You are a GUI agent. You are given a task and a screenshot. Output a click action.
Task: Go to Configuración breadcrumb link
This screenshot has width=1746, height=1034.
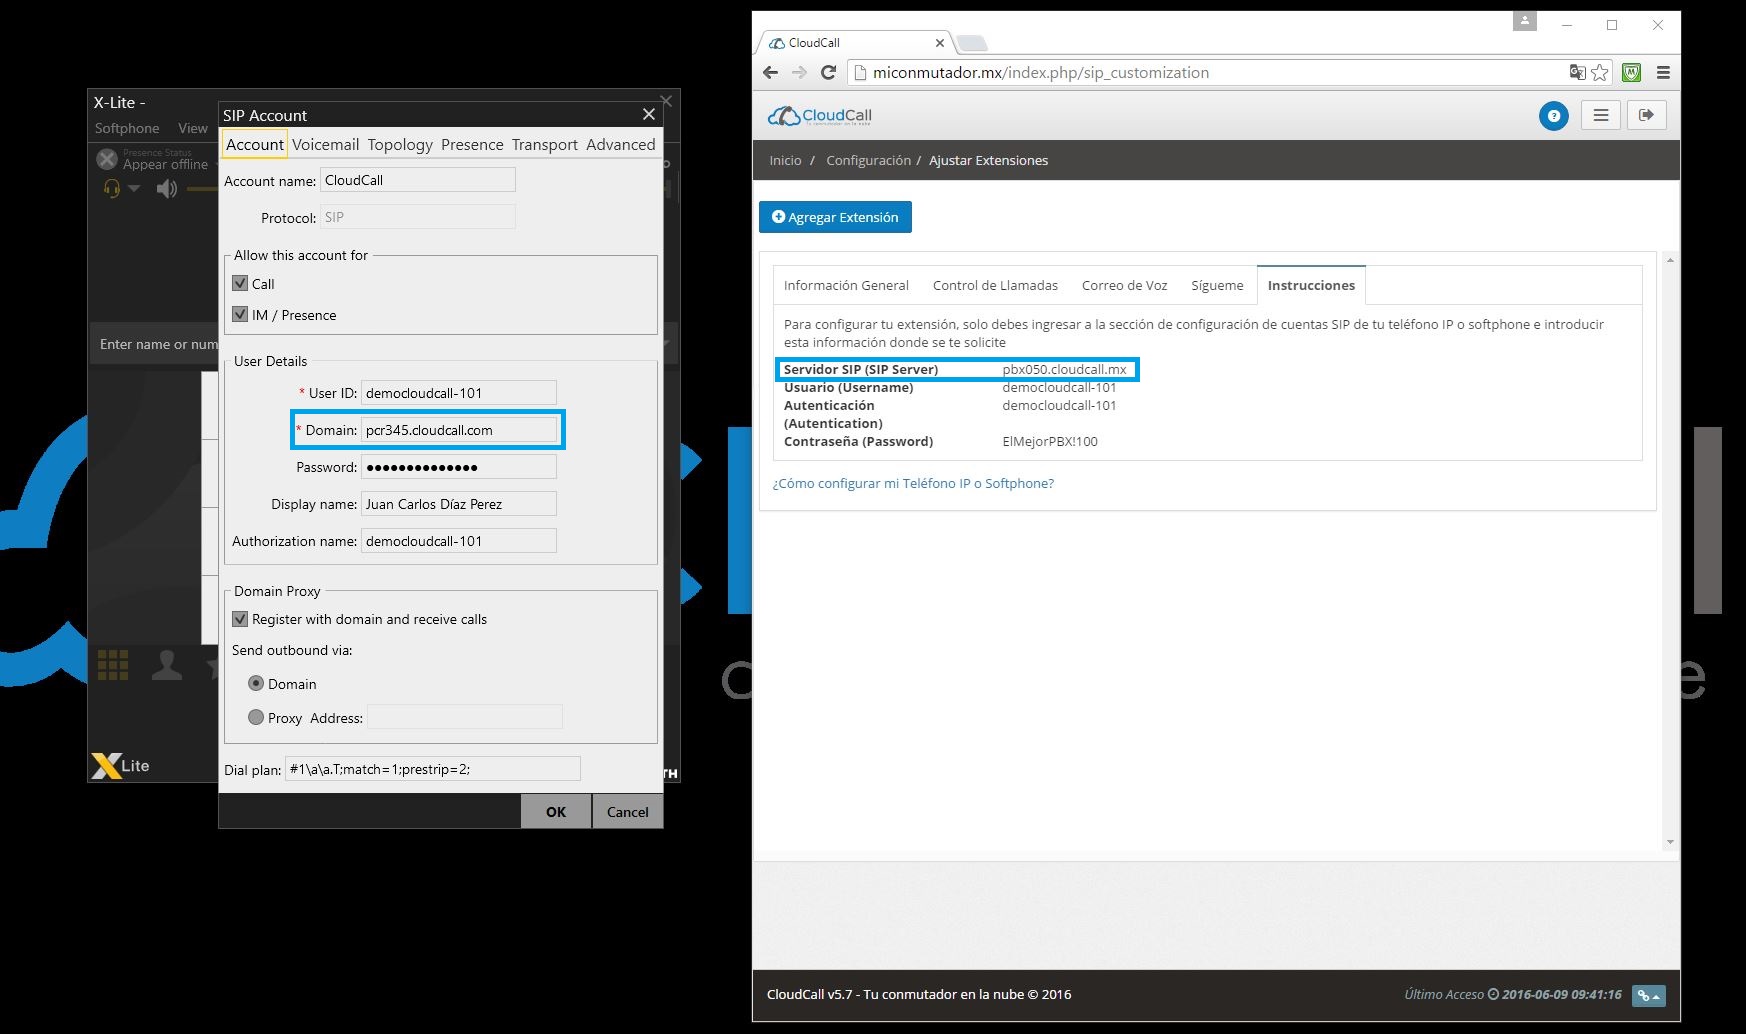pos(868,160)
